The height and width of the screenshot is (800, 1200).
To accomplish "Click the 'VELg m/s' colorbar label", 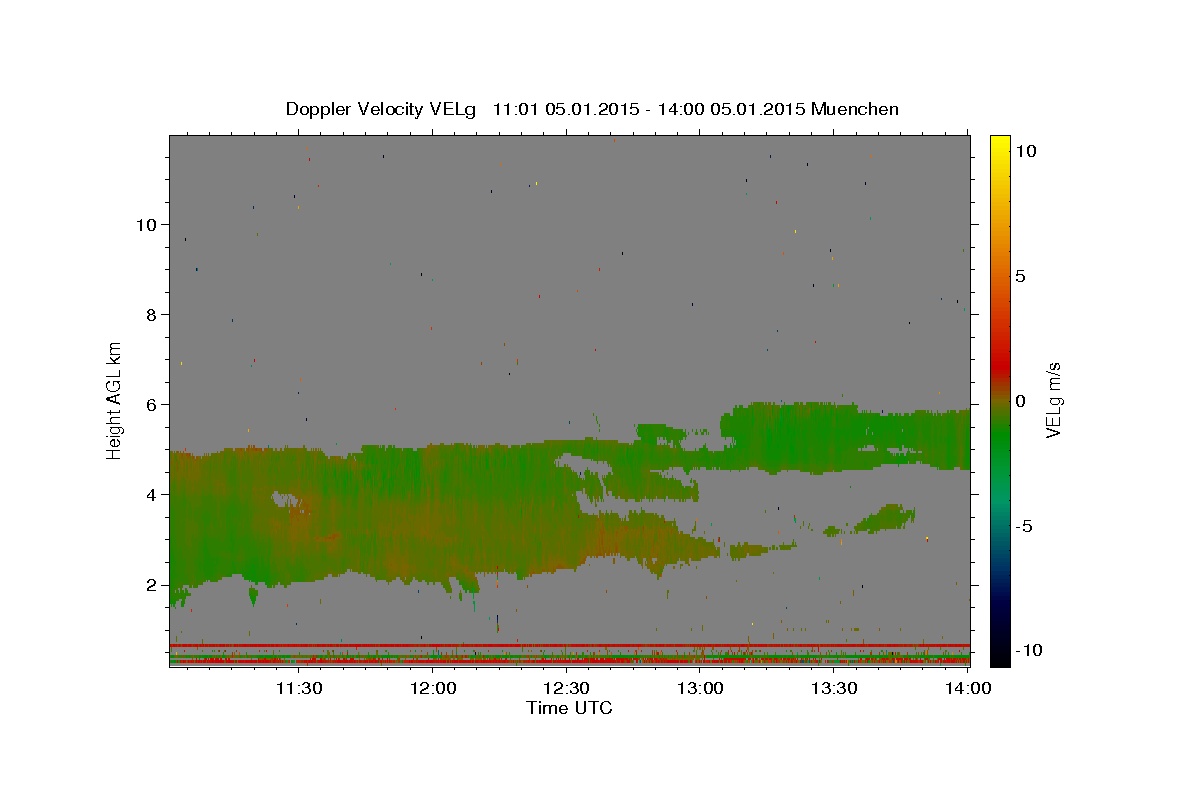I will tap(1053, 399).
